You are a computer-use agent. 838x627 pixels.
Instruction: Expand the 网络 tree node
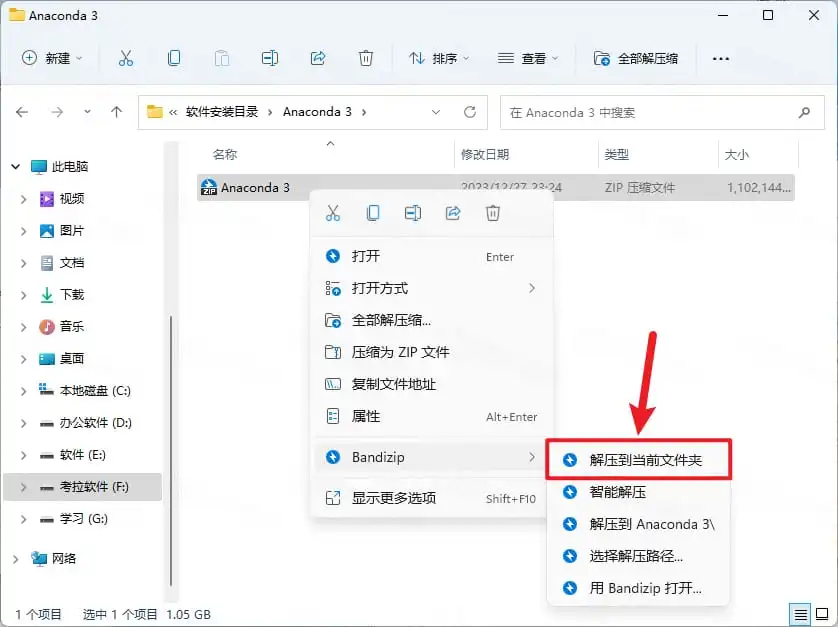click(15, 559)
